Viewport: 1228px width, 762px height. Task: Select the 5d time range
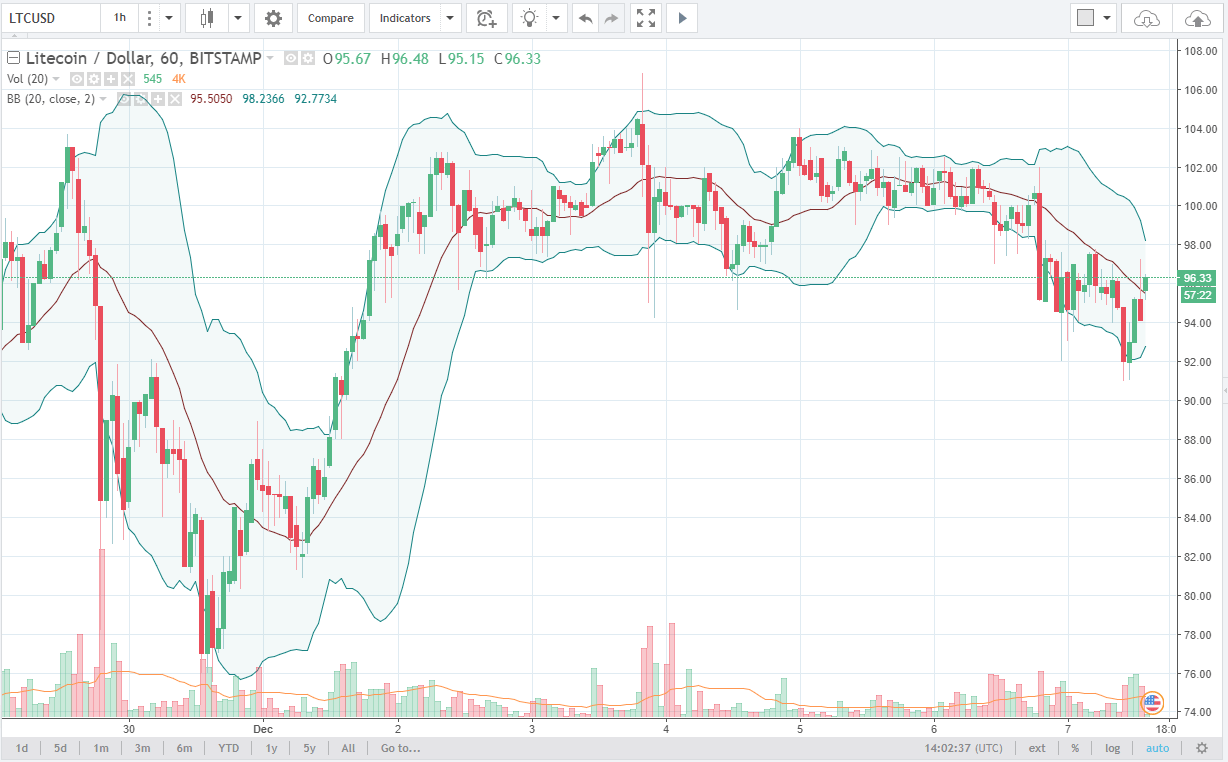pos(60,748)
